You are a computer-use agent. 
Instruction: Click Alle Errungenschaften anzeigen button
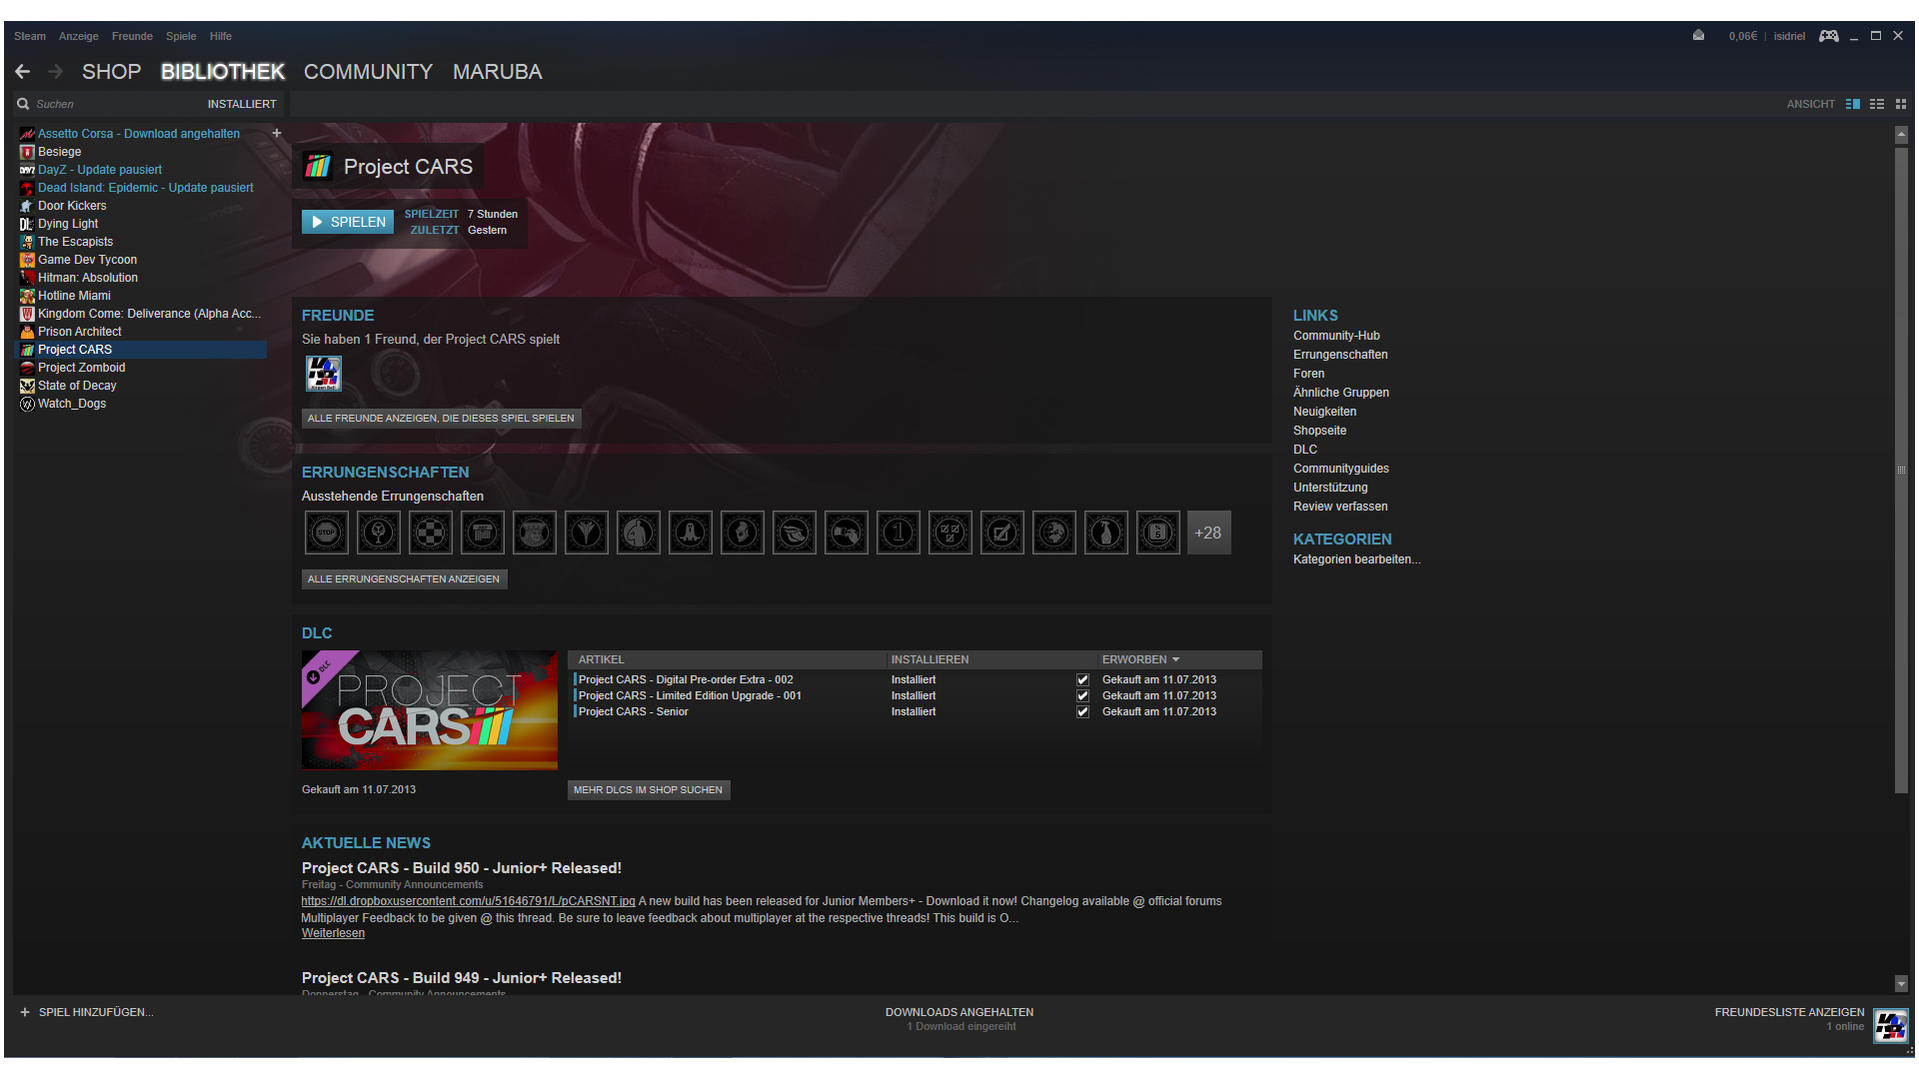pyautogui.click(x=404, y=579)
